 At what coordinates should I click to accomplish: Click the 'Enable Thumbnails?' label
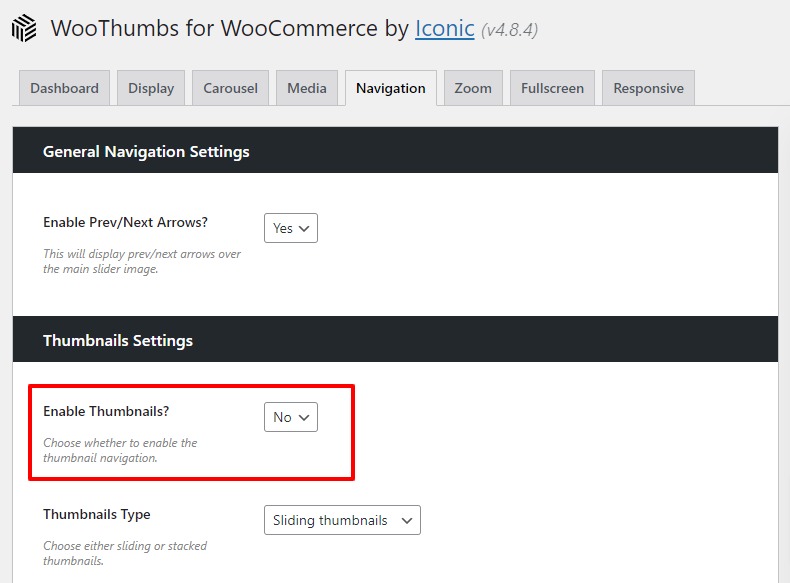click(x=106, y=411)
